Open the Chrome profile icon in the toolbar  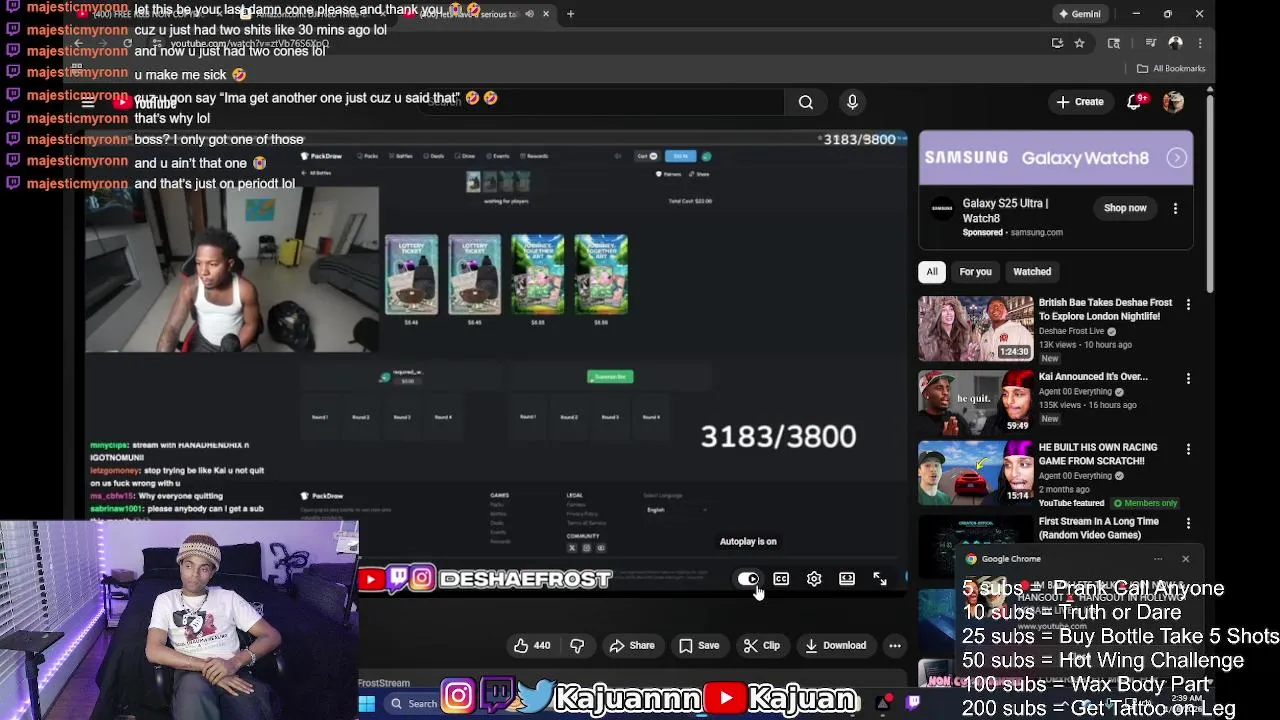coord(1176,43)
